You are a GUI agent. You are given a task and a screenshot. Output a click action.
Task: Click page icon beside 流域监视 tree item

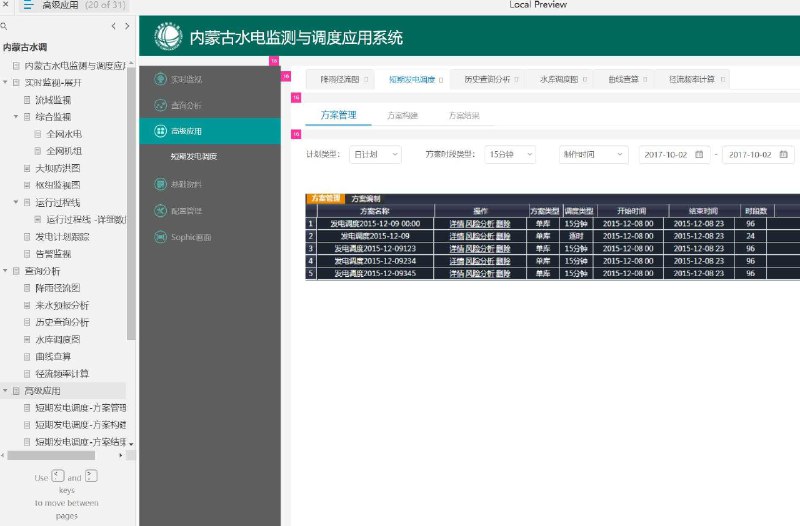(27, 100)
